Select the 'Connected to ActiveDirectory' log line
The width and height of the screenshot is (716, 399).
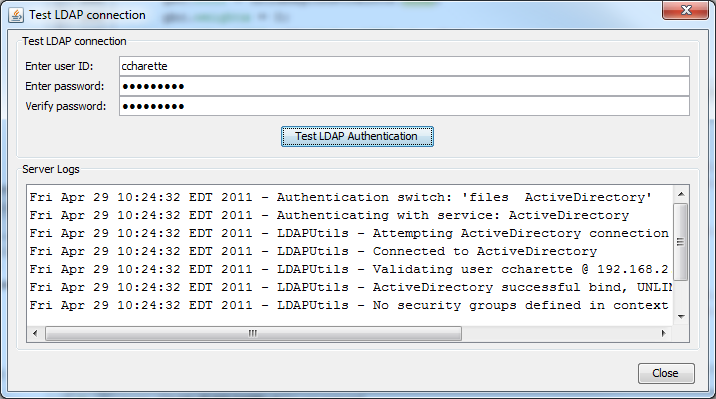click(x=313, y=251)
